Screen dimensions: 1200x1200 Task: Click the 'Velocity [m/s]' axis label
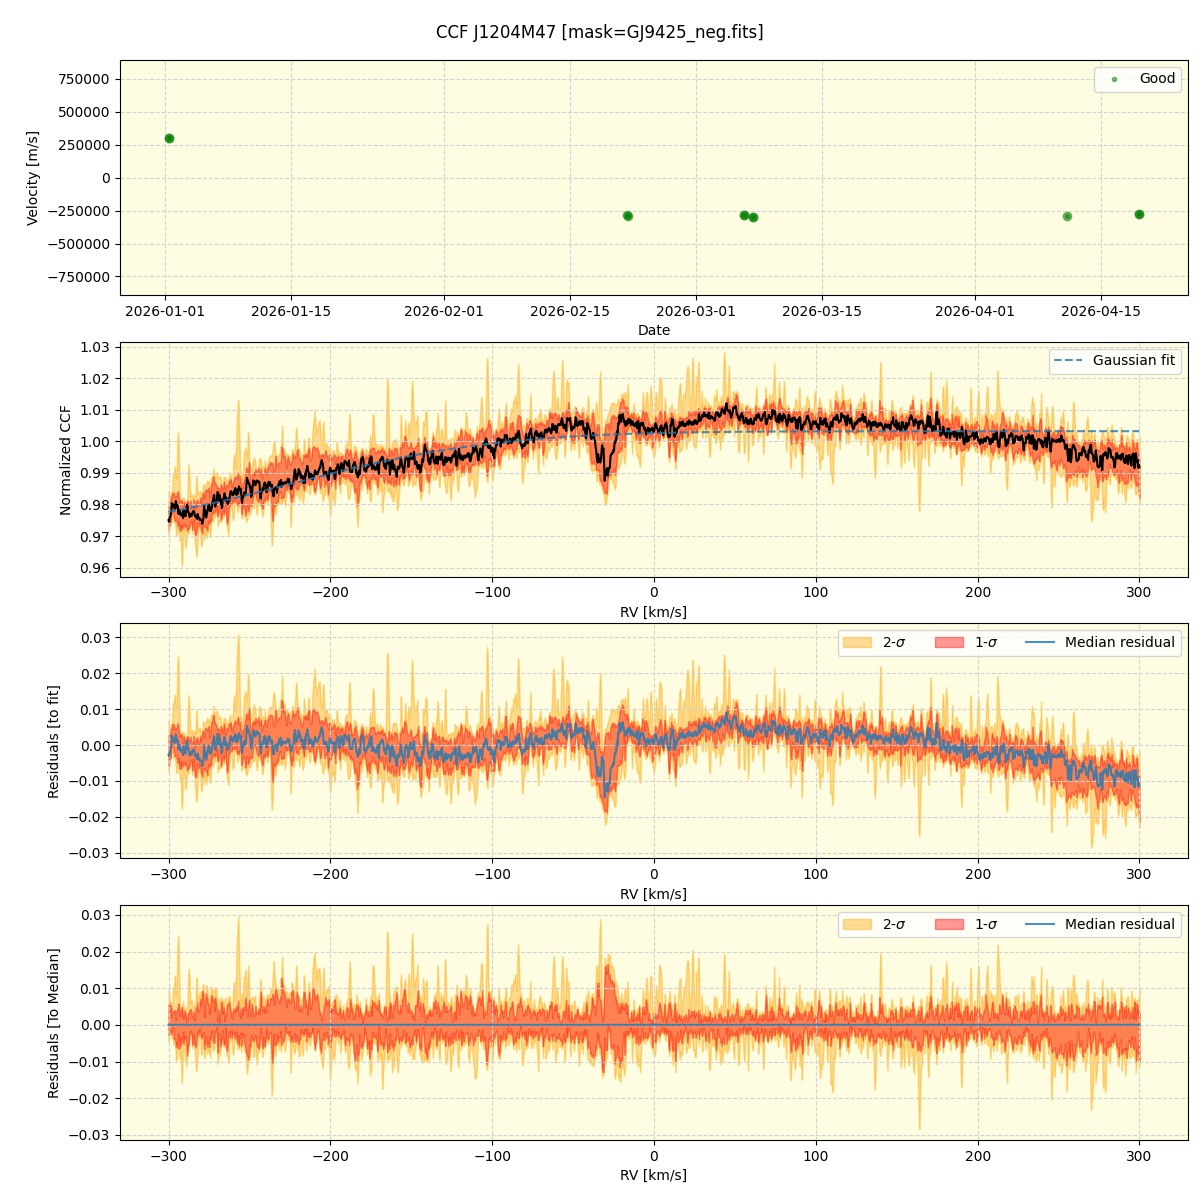click(x=33, y=178)
